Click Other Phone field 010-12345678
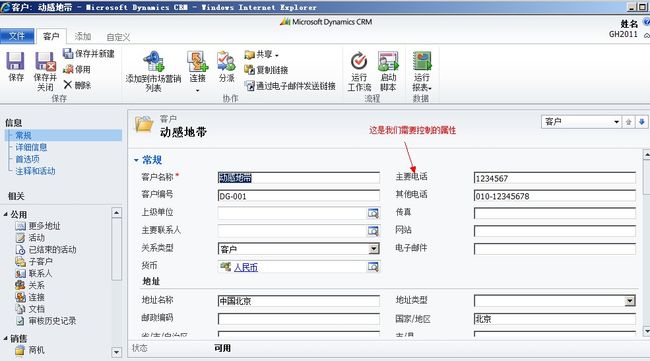650x361 pixels. coord(555,196)
